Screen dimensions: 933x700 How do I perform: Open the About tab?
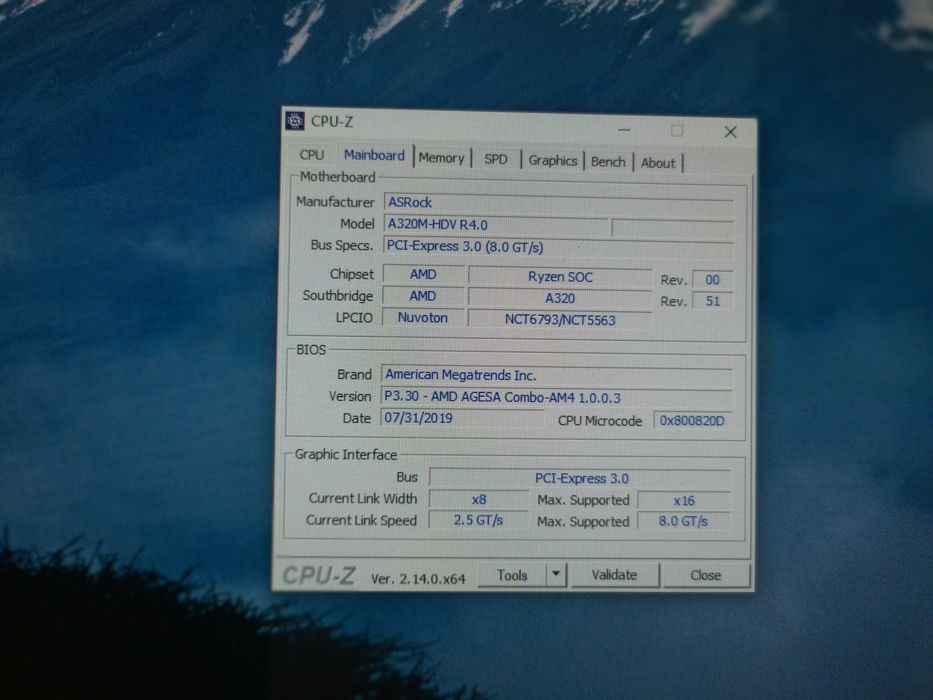(658, 163)
